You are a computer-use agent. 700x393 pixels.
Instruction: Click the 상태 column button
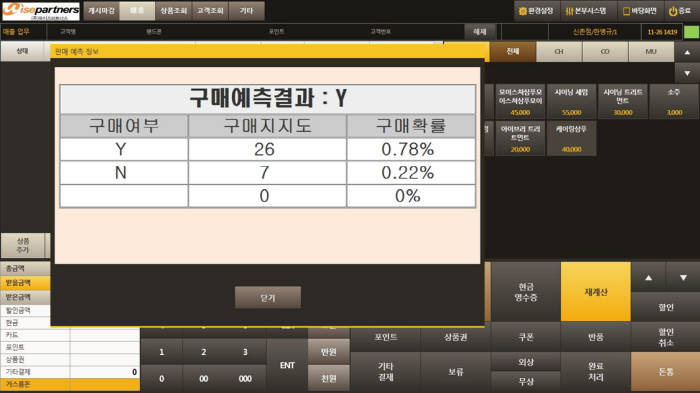(22, 51)
